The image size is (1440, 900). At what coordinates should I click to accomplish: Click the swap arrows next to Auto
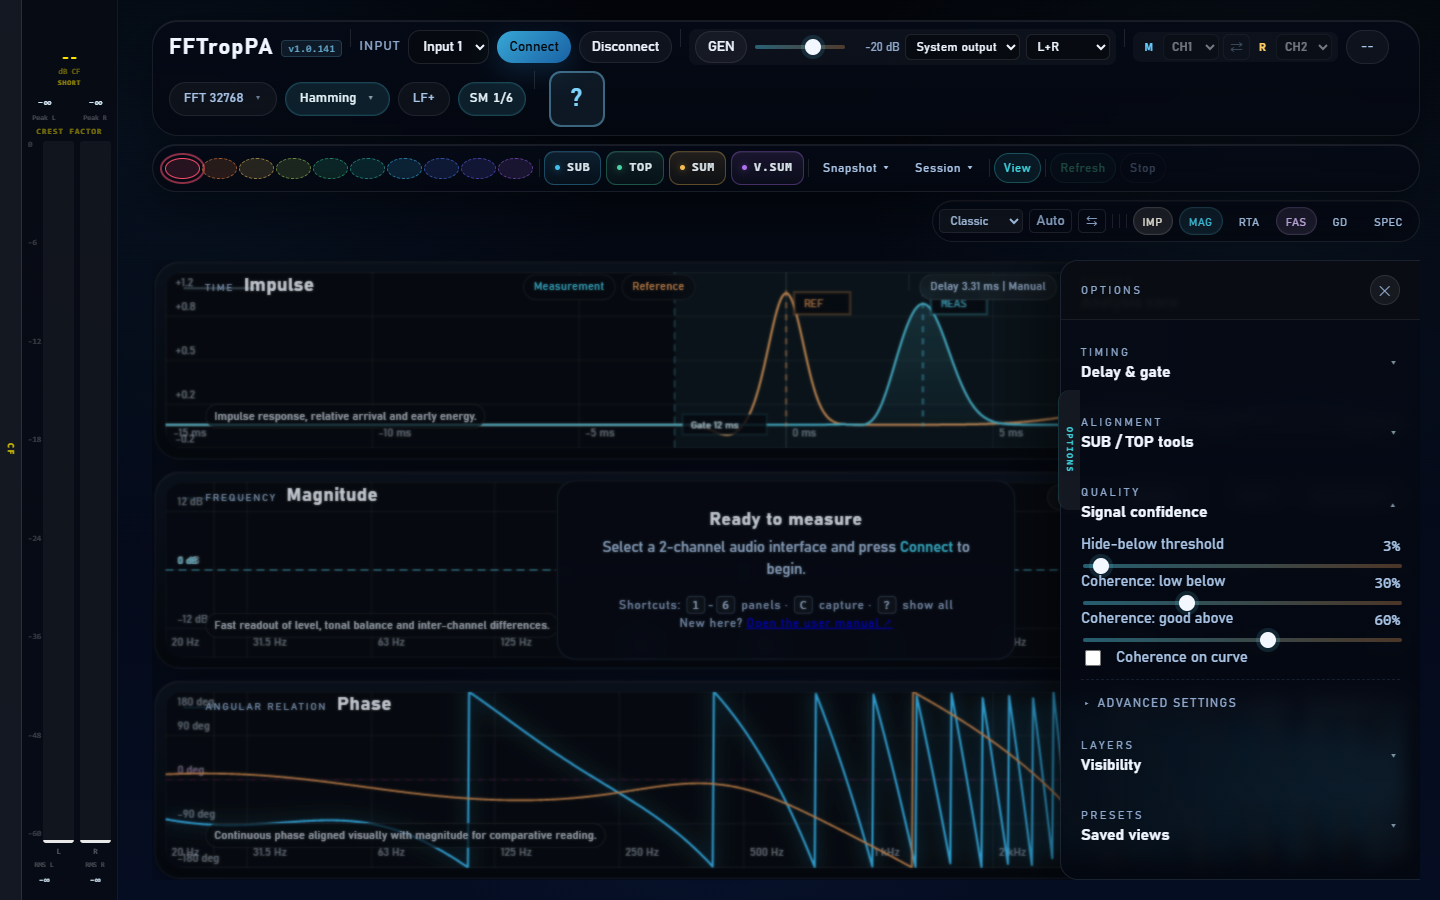pyautogui.click(x=1092, y=221)
